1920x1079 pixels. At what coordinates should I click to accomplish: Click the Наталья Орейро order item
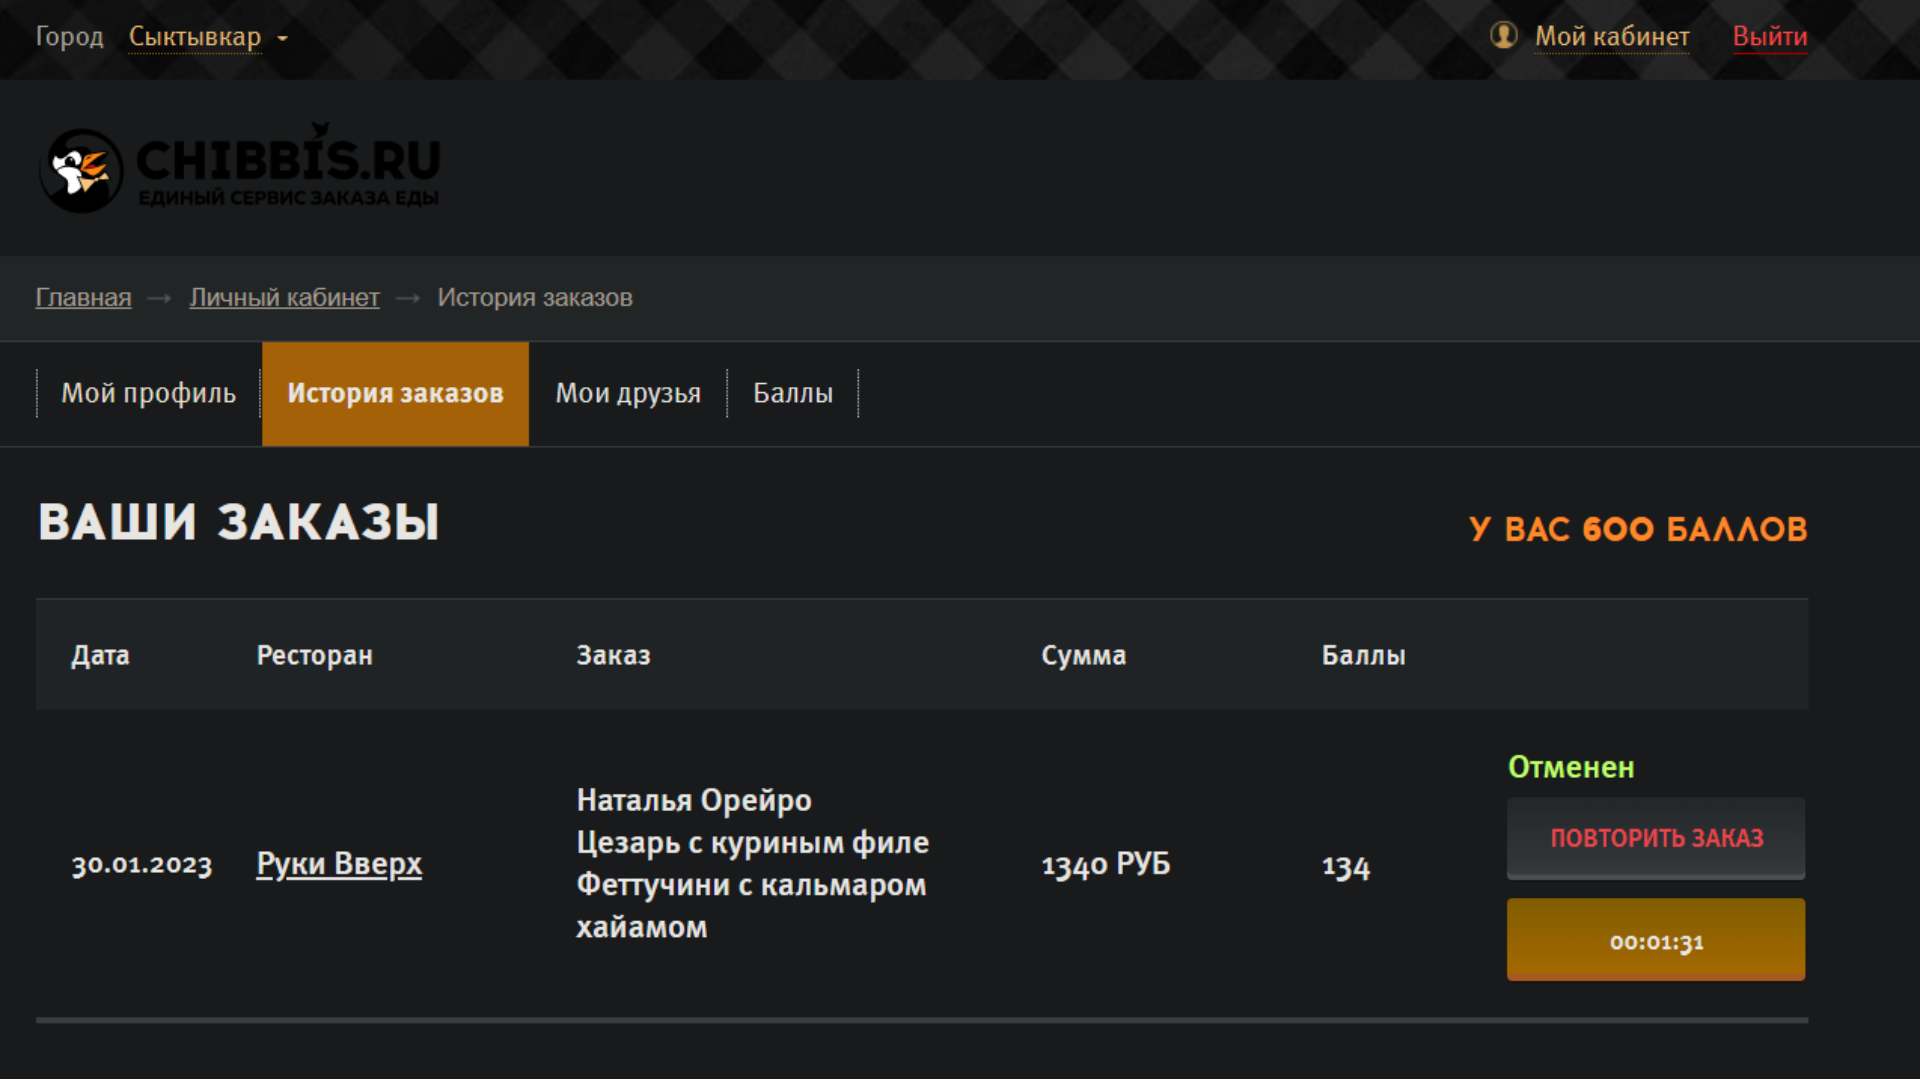(x=694, y=800)
